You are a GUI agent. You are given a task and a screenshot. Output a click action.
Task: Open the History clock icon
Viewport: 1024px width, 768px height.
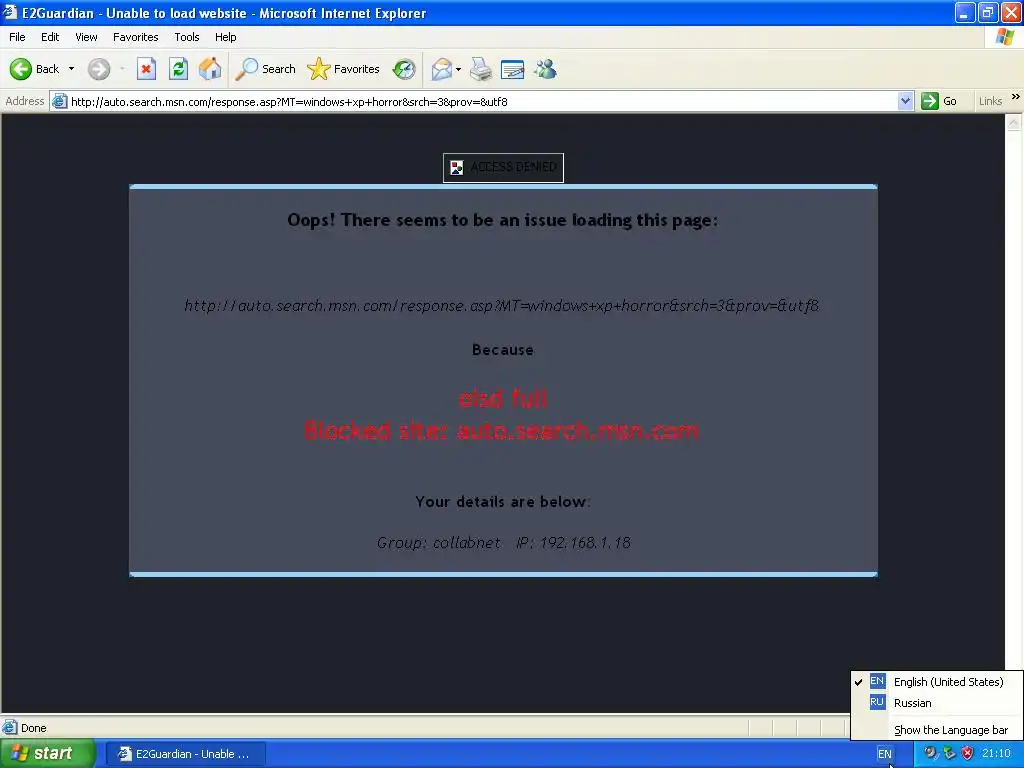[x=404, y=69]
